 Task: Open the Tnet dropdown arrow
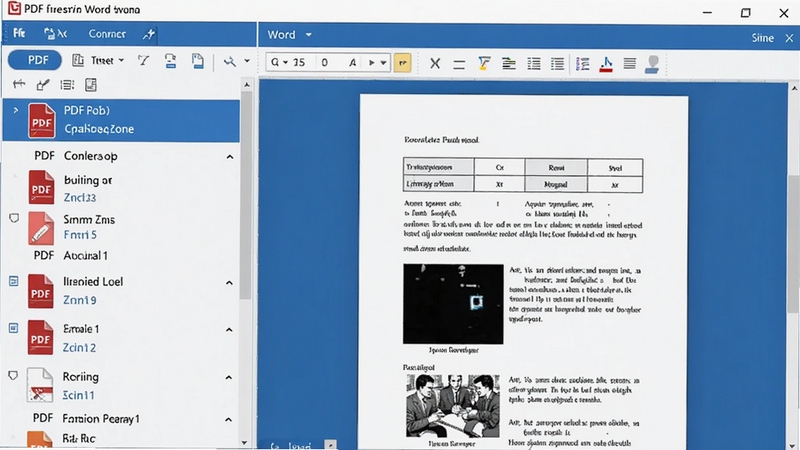pos(121,60)
